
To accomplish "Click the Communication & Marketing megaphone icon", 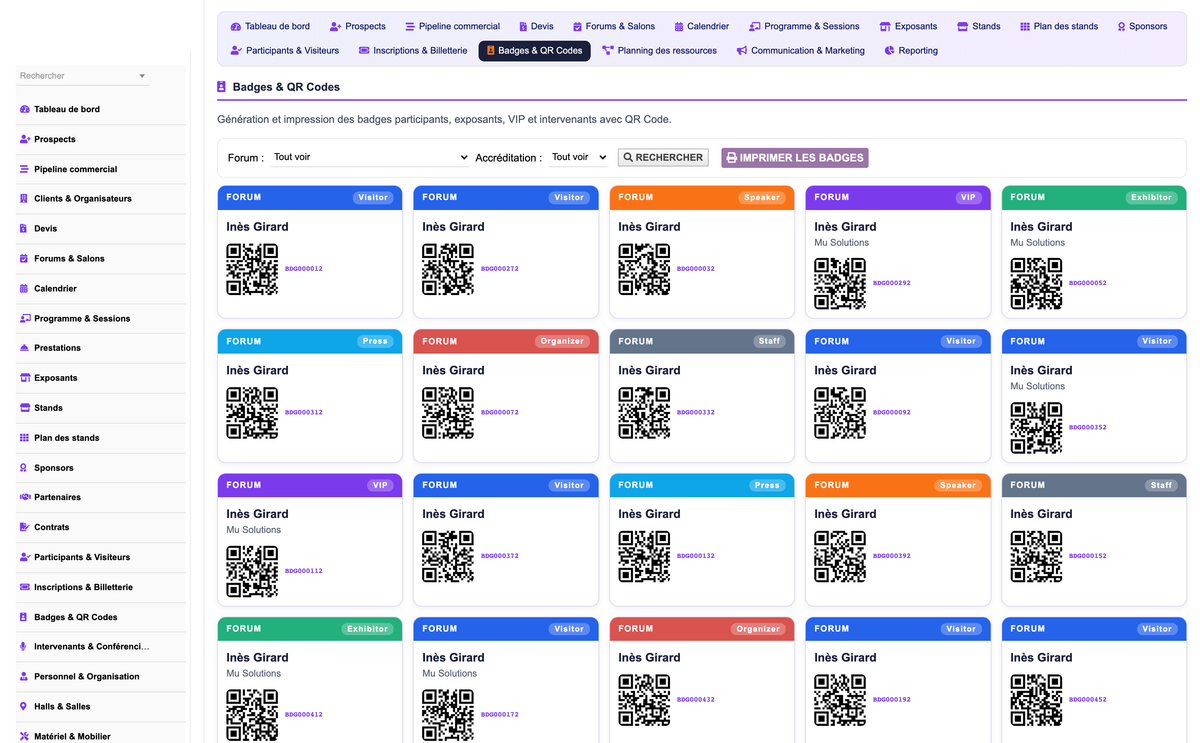I will [x=742, y=51].
